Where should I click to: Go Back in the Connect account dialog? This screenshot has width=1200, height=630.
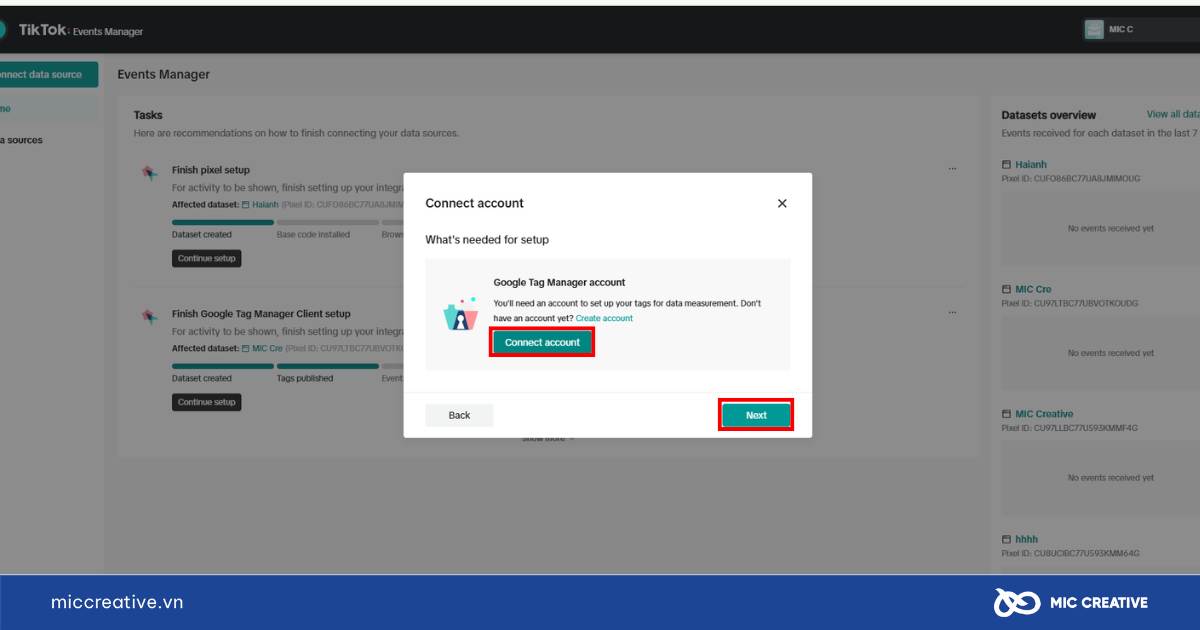(459, 415)
